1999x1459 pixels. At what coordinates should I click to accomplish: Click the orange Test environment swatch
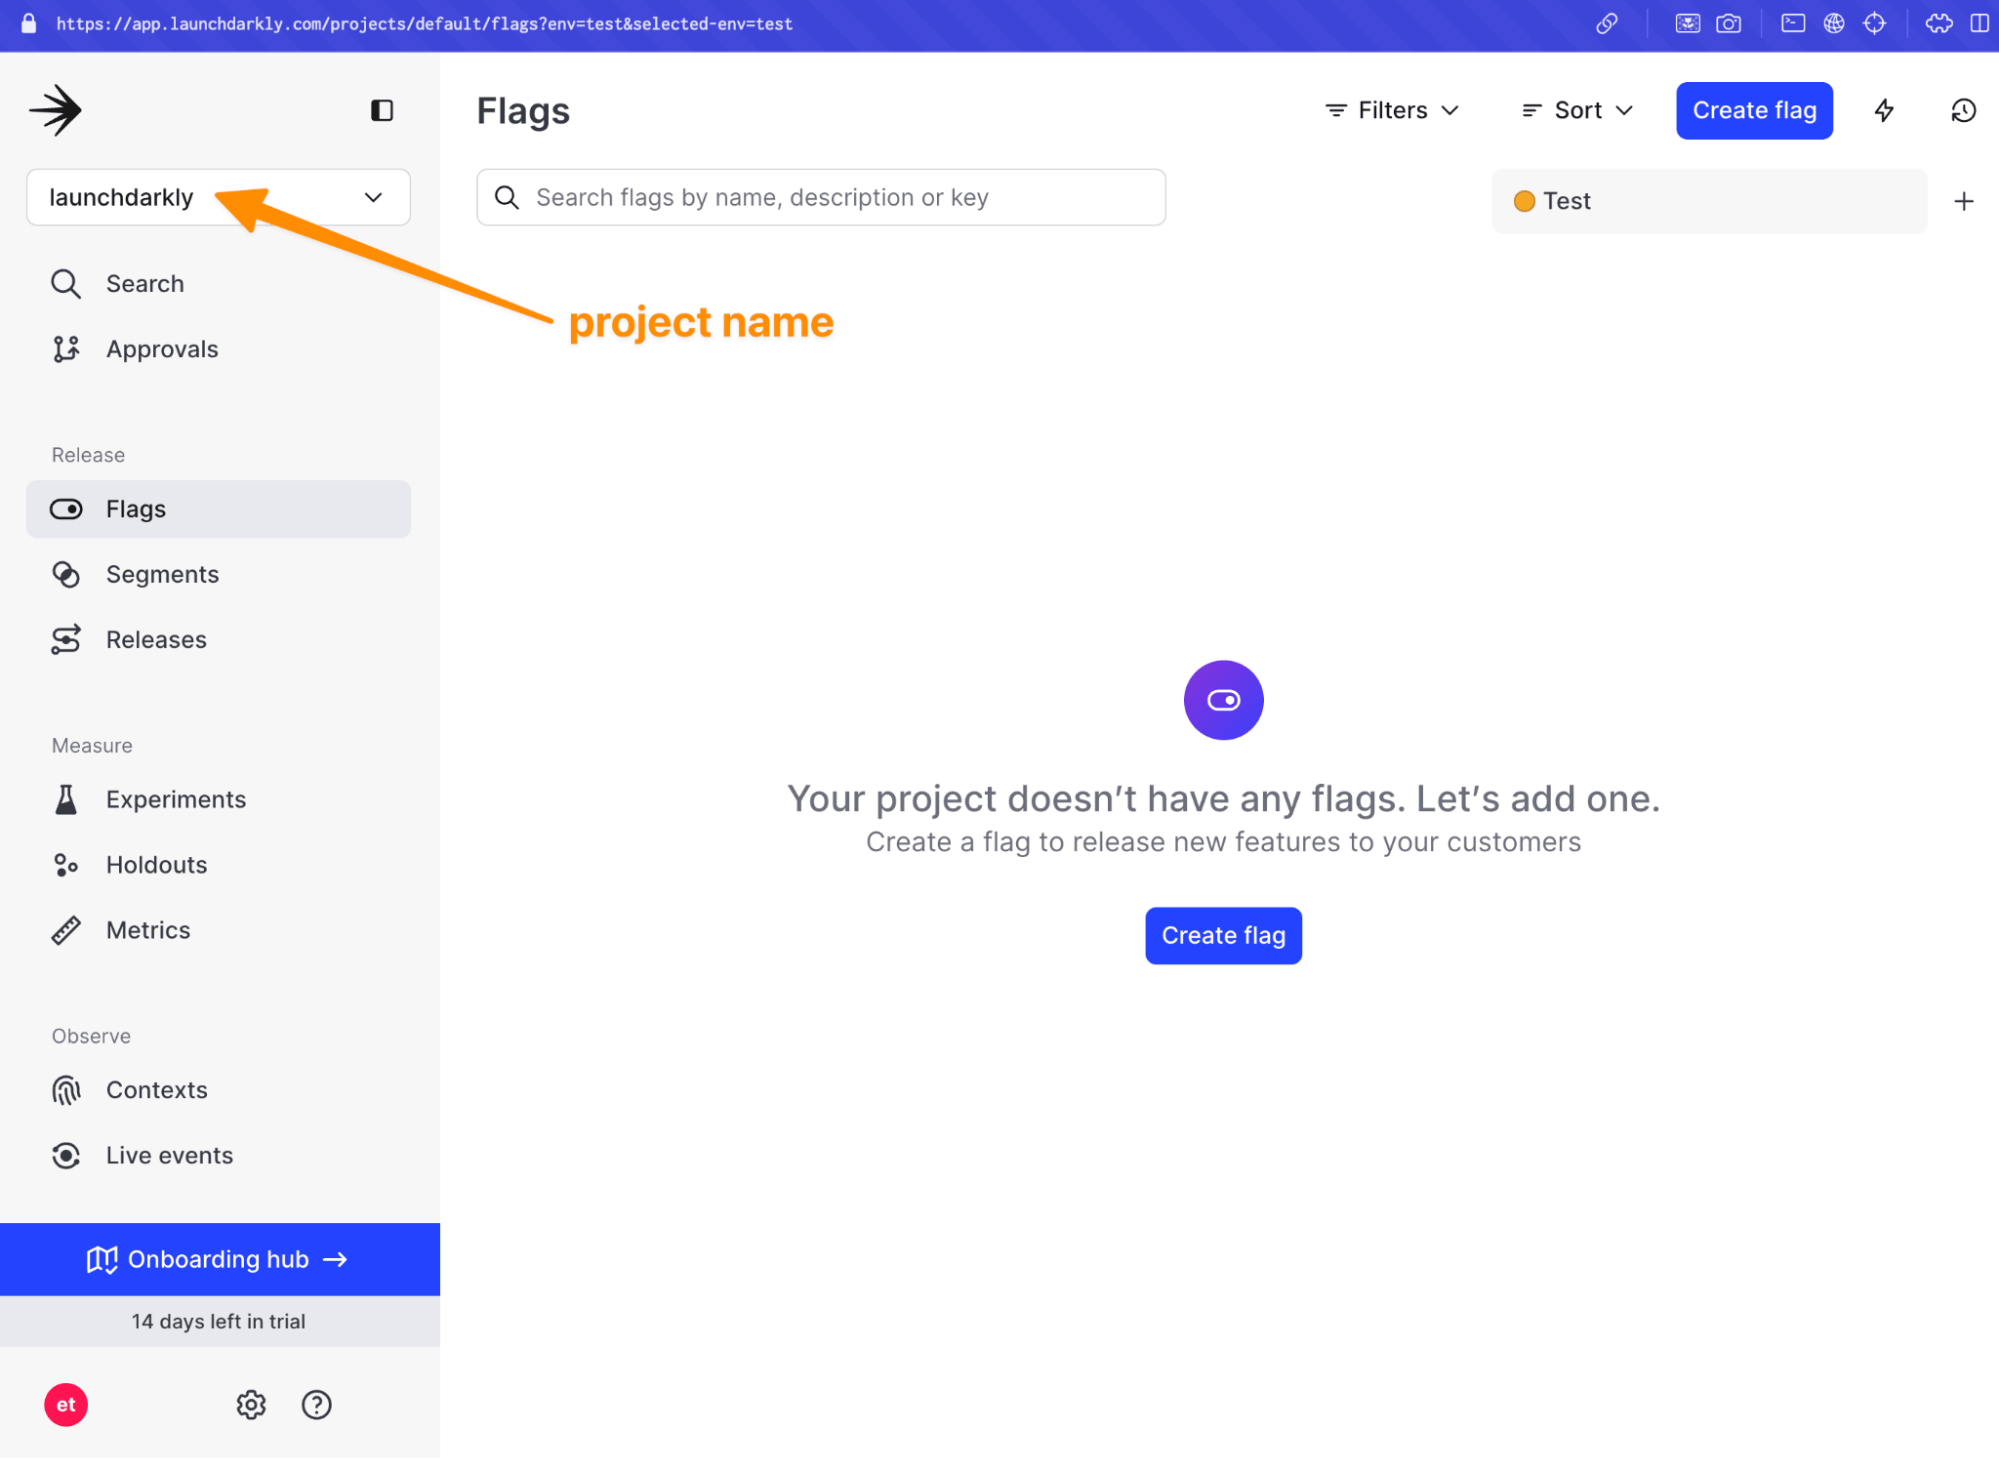click(x=1524, y=201)
